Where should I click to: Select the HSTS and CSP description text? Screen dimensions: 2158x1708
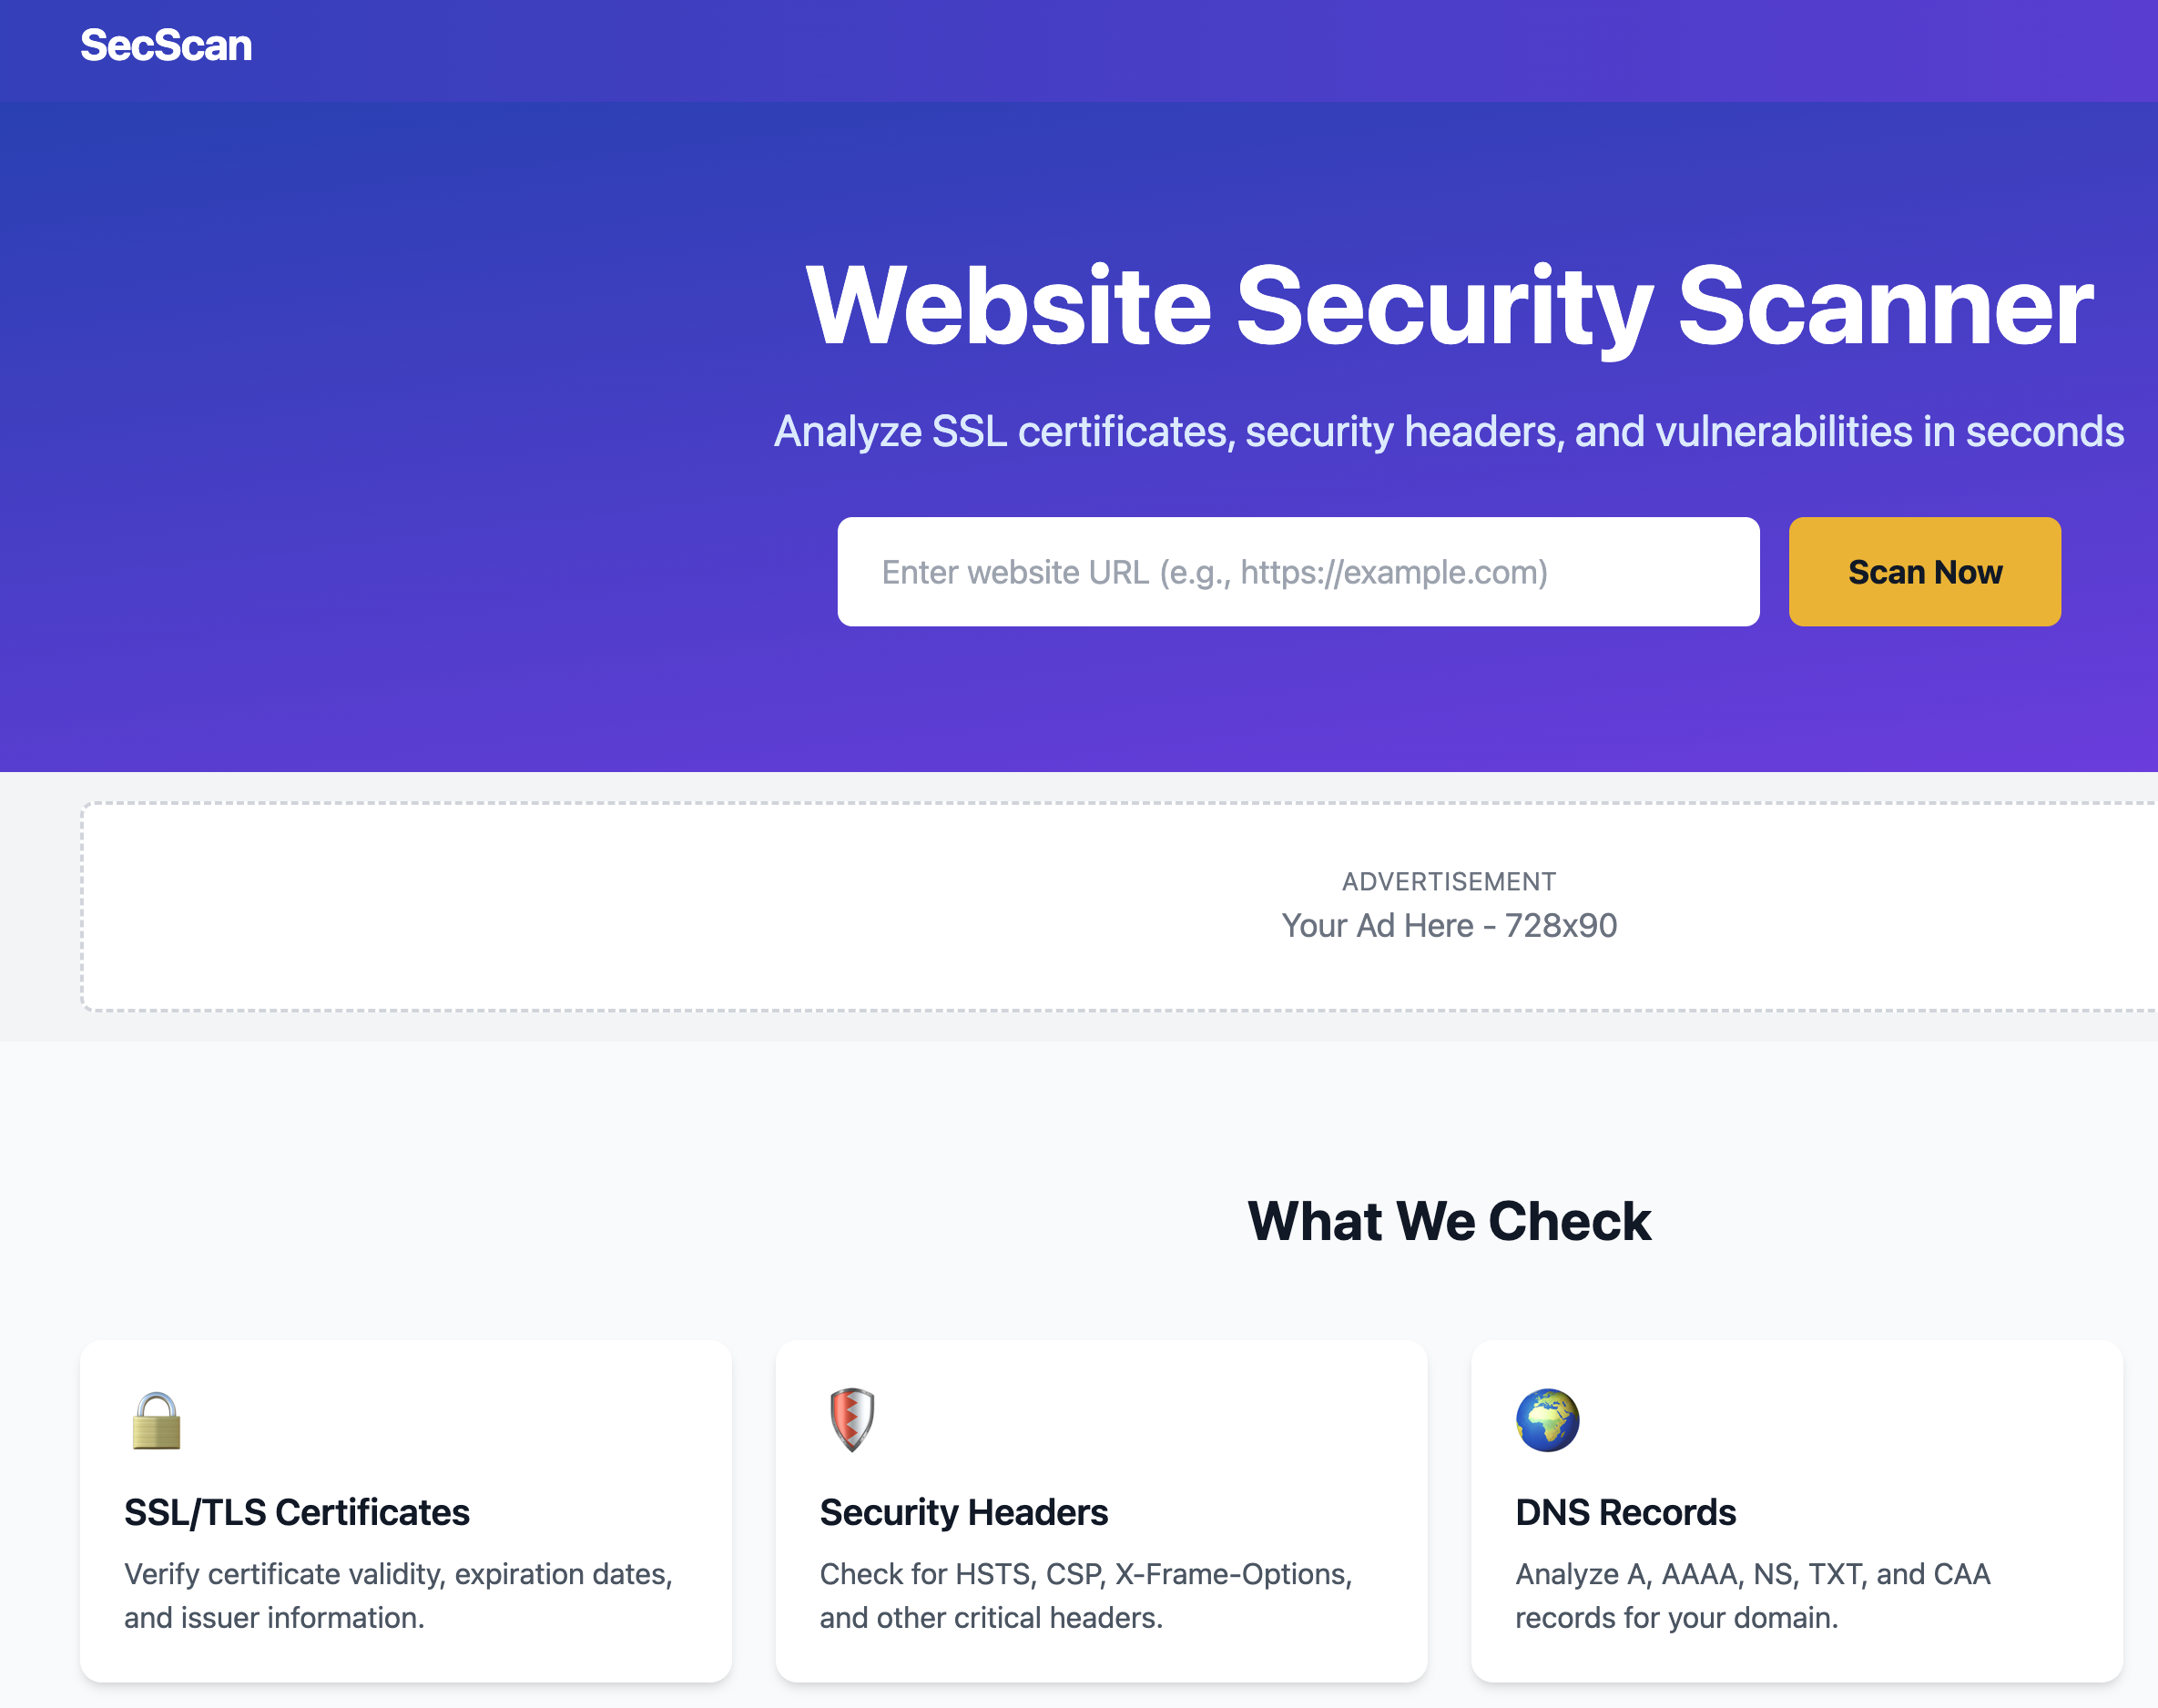pos(1085,1595)
